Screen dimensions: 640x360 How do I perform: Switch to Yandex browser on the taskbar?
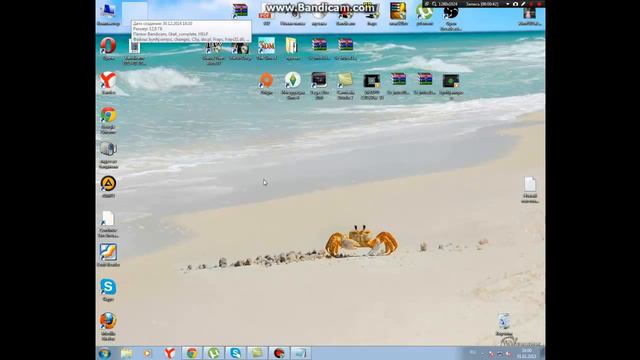(169, 353)
